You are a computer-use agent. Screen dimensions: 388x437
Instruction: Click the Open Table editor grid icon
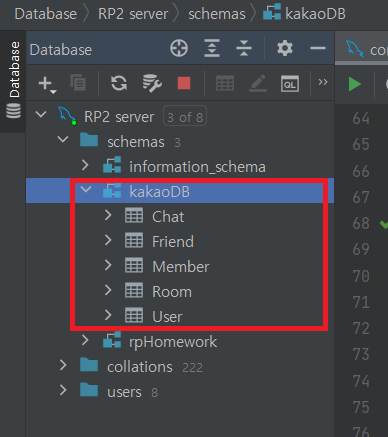225,83
